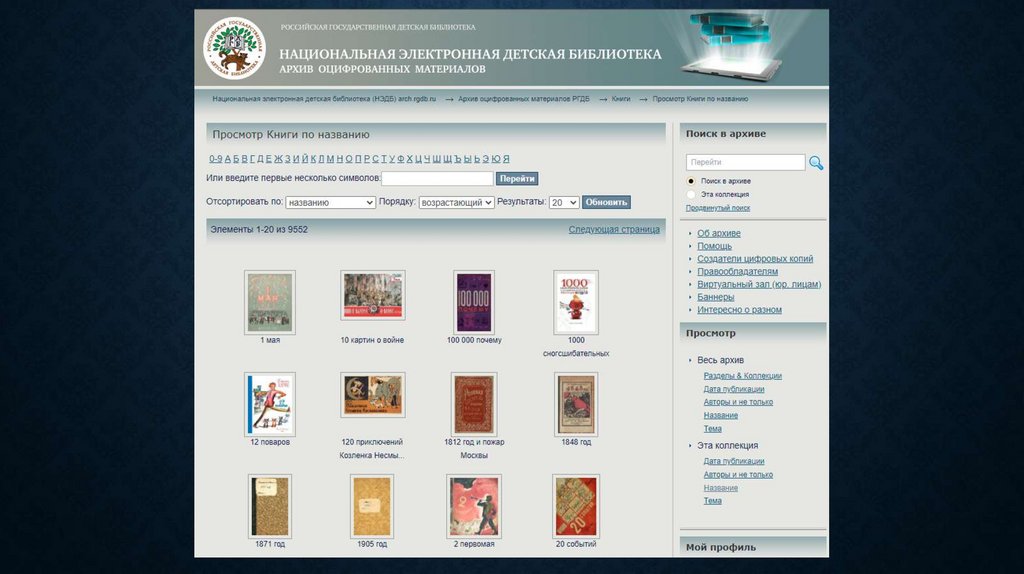1024x574 pixels.
Task: Click the title text '12 поваров'
Action: pos(270,442)
